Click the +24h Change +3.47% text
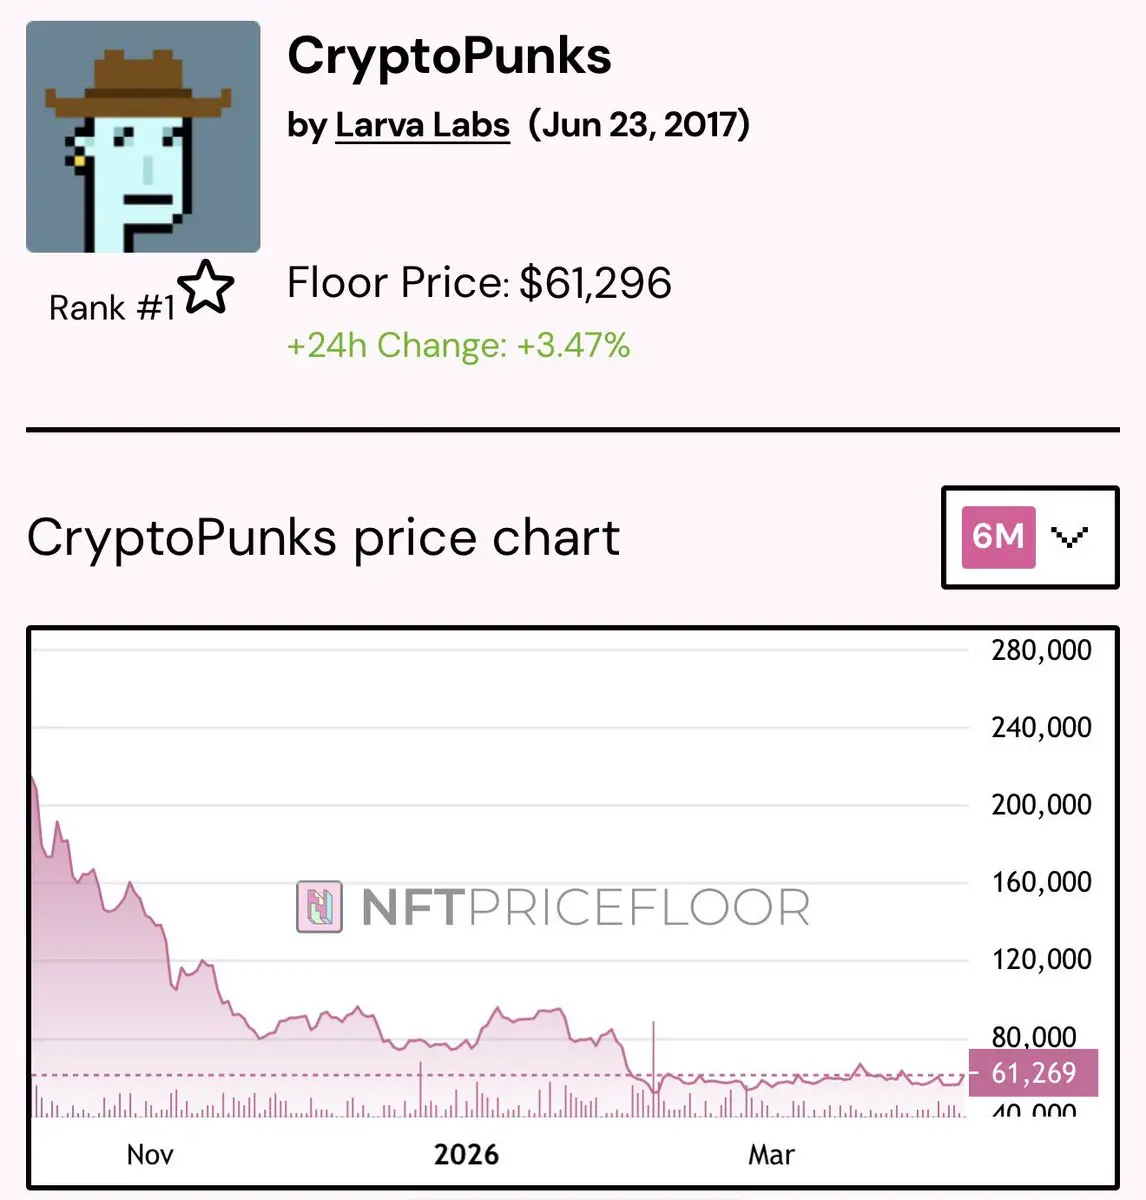Screen dimensions: 1146x1200 click(458, 346)
